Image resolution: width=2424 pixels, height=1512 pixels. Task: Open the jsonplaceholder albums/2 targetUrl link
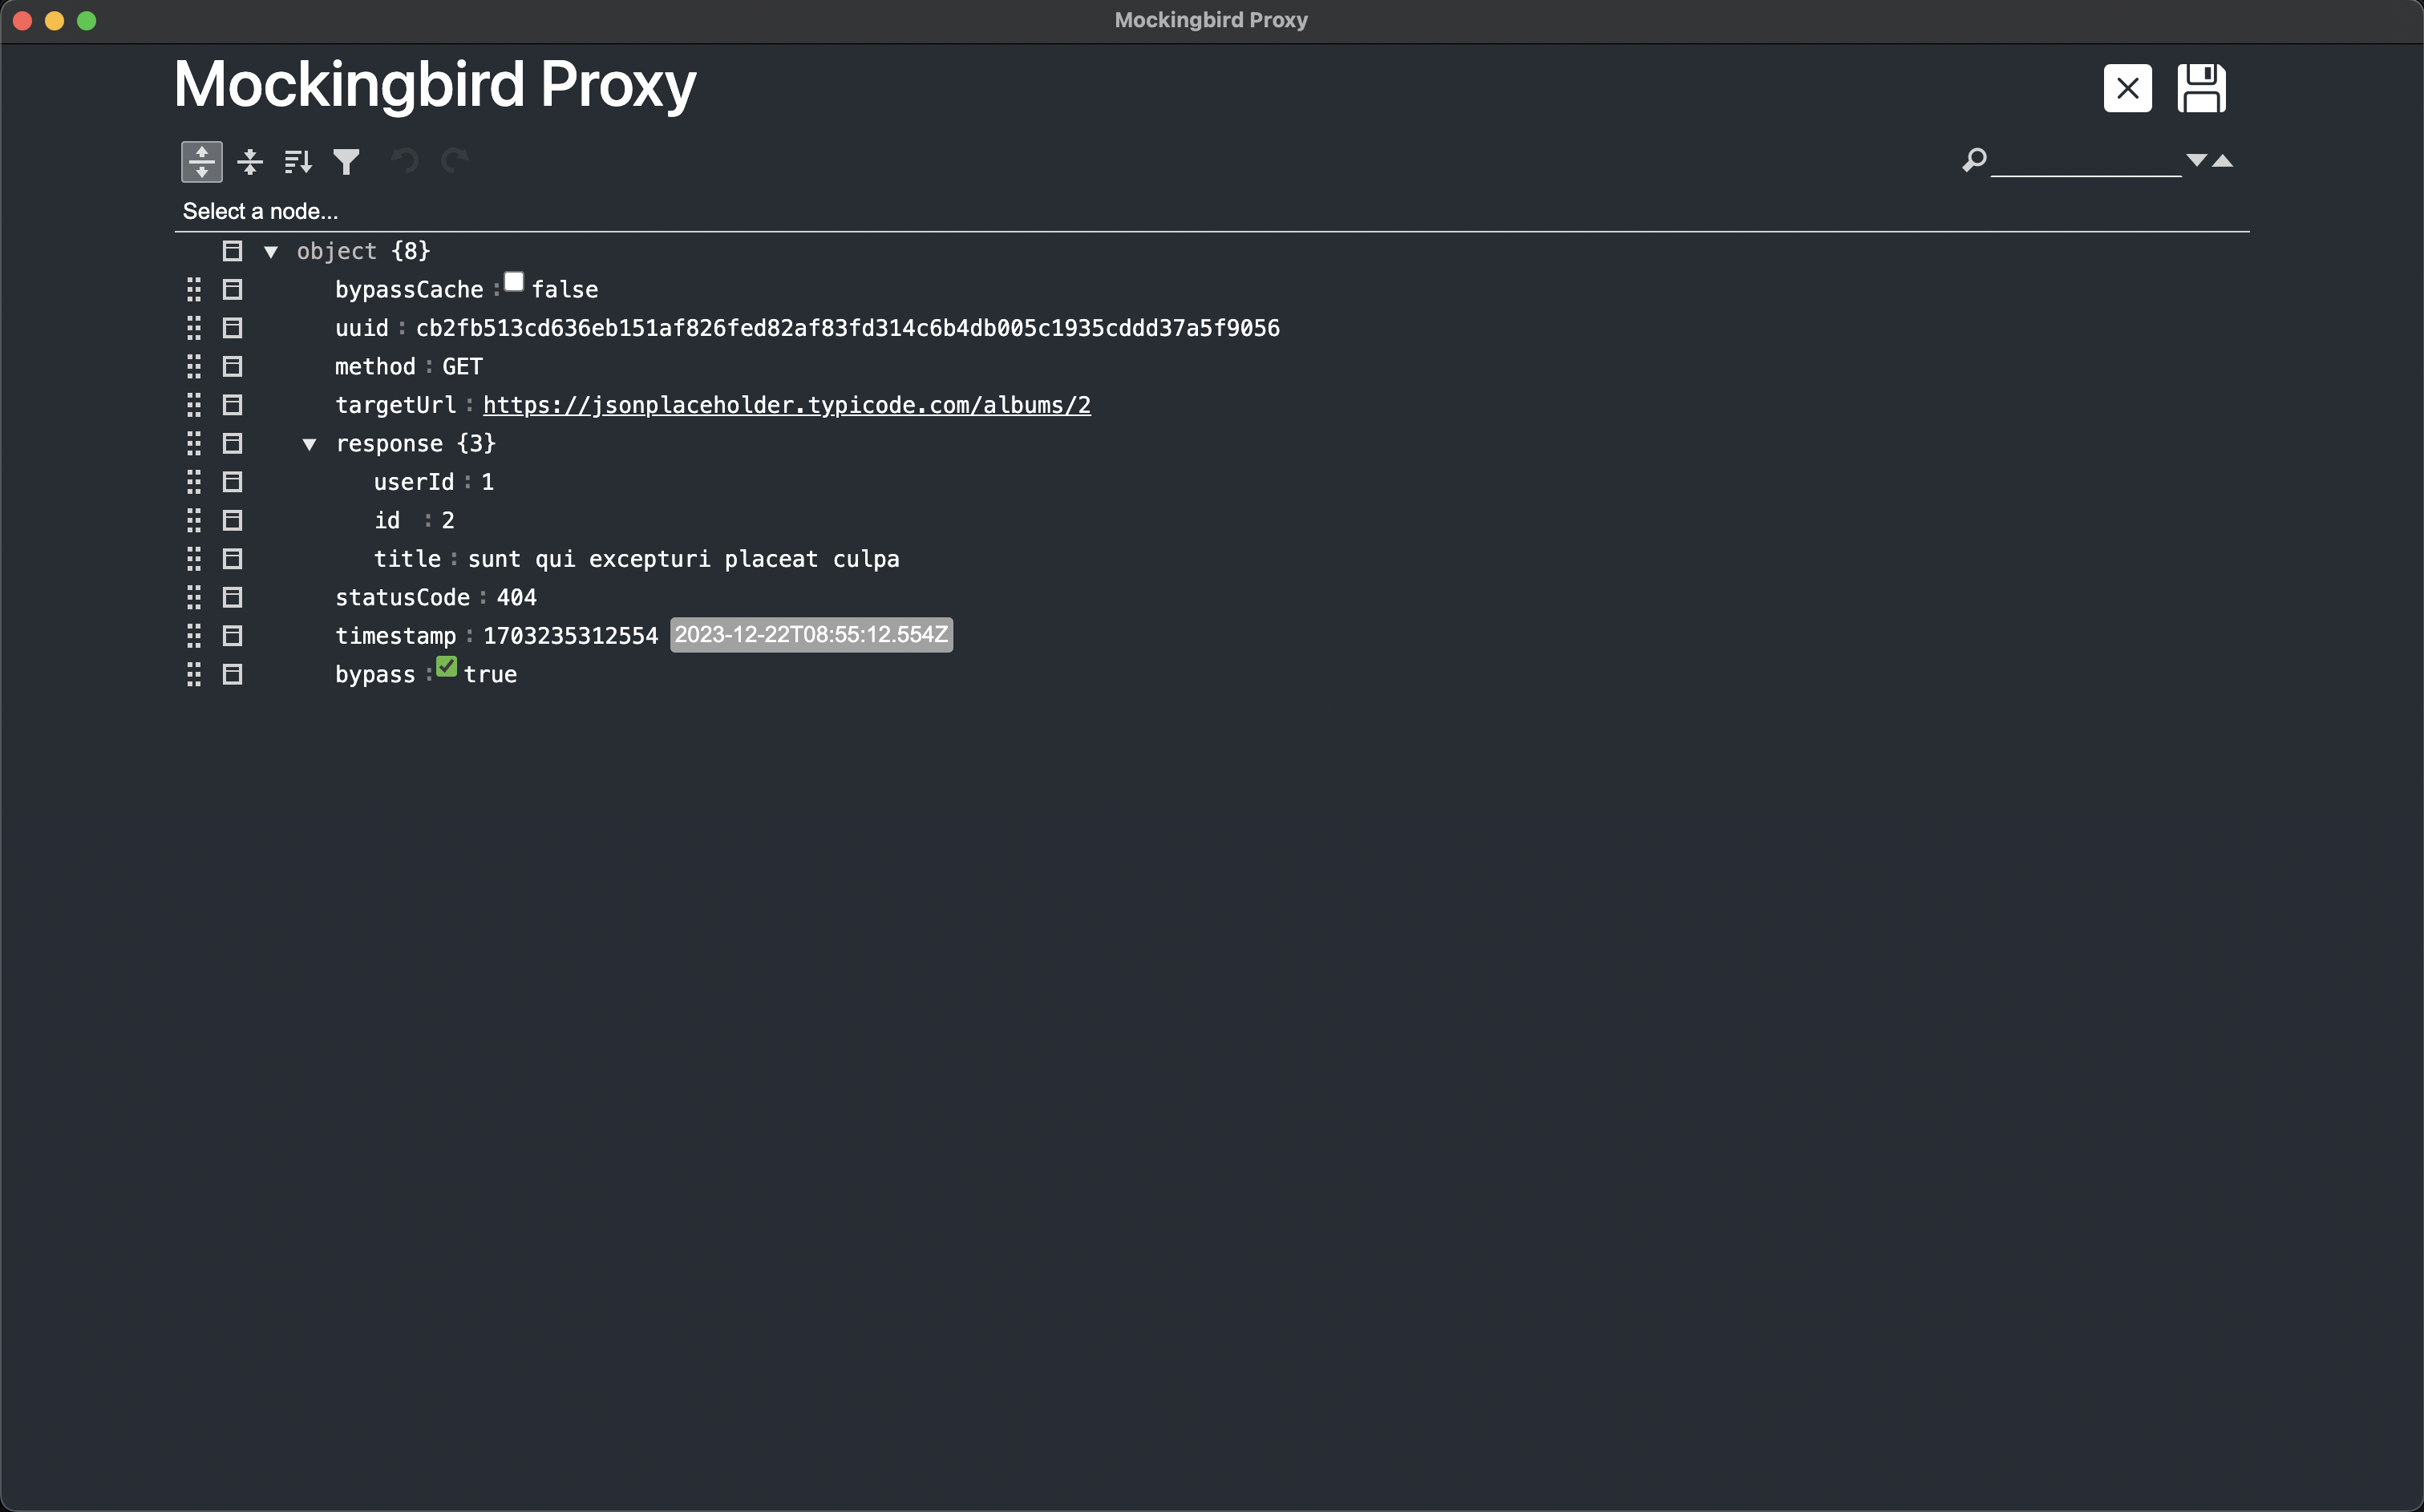786,405
